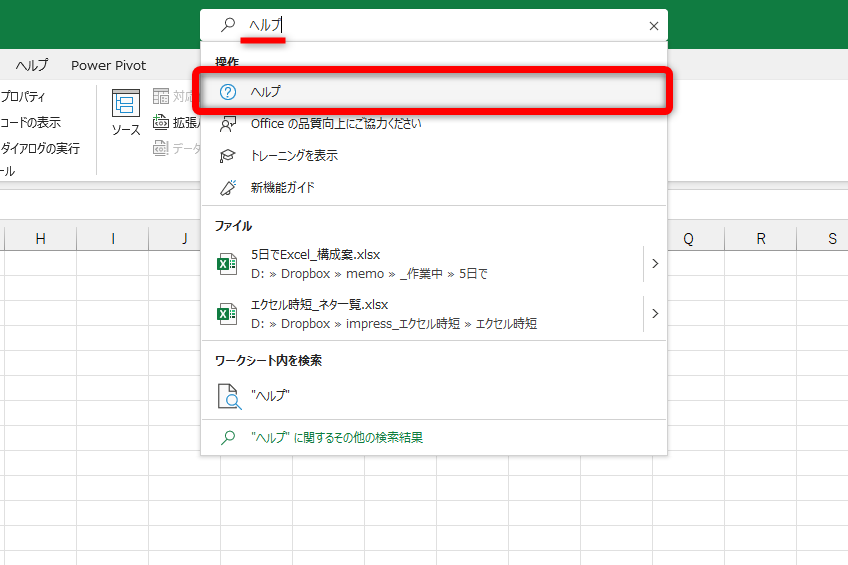Click Excel icon for 5日でExcel_構成案.xlsx
Screen dimensions: 848x565
(x=227, y=264)
